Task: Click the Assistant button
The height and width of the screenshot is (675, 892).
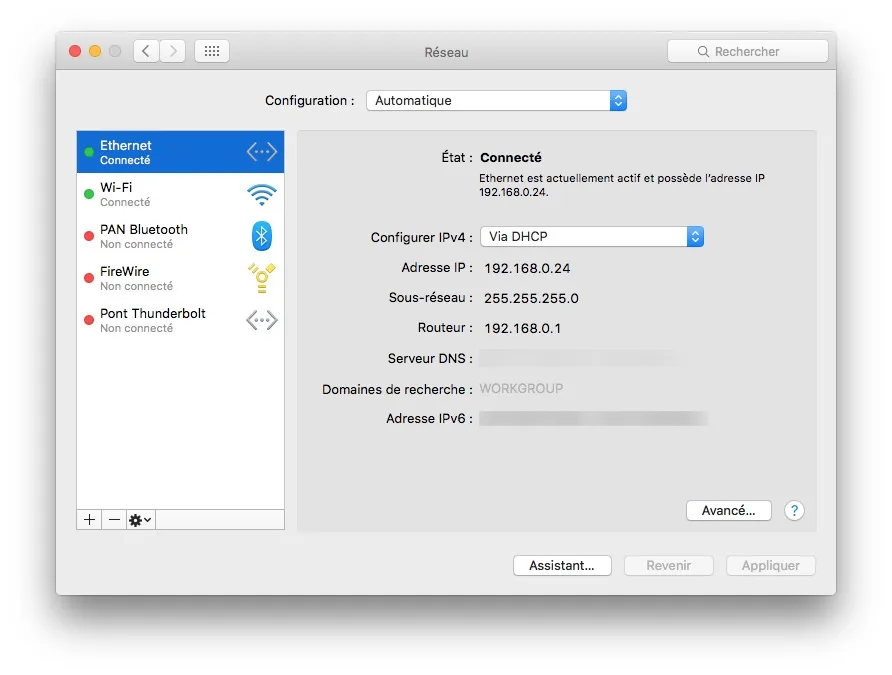Action: pos(562,565)
